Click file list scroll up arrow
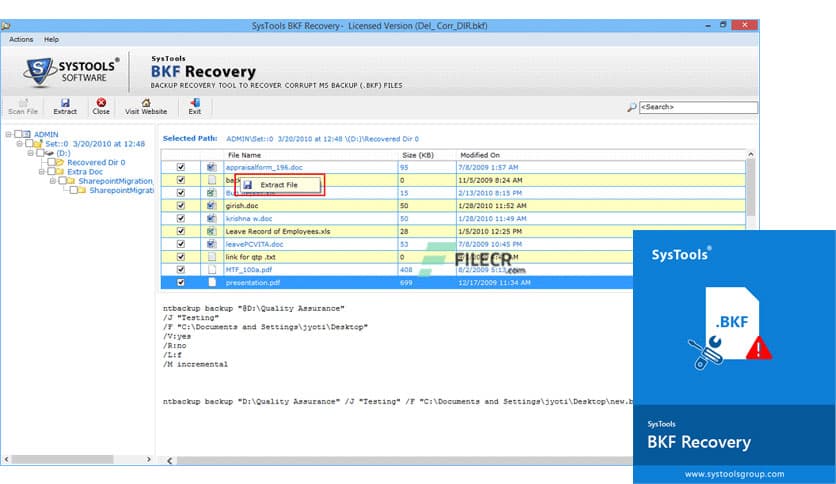This screenshot has height=484, width=836. click(x=751, y=155)
